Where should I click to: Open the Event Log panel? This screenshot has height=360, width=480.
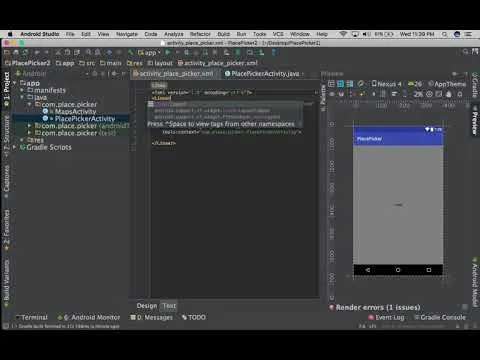pyautogui.click(x=386, y=317)
